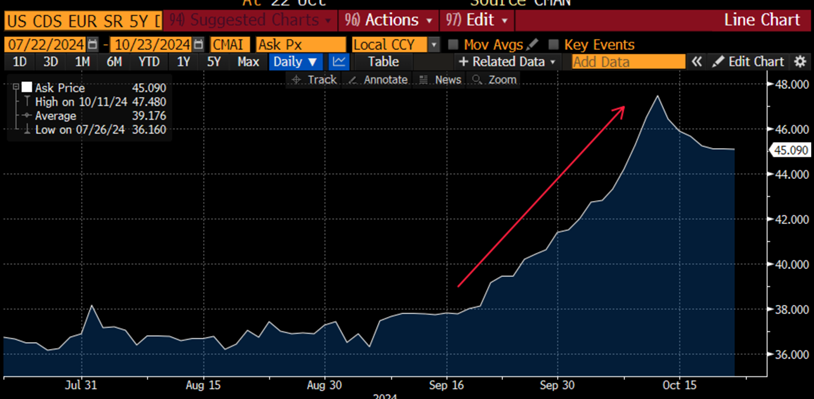The image size is (814, 399).
Task: Collapse the legend box toggle
Action: (x=16, y=87)
